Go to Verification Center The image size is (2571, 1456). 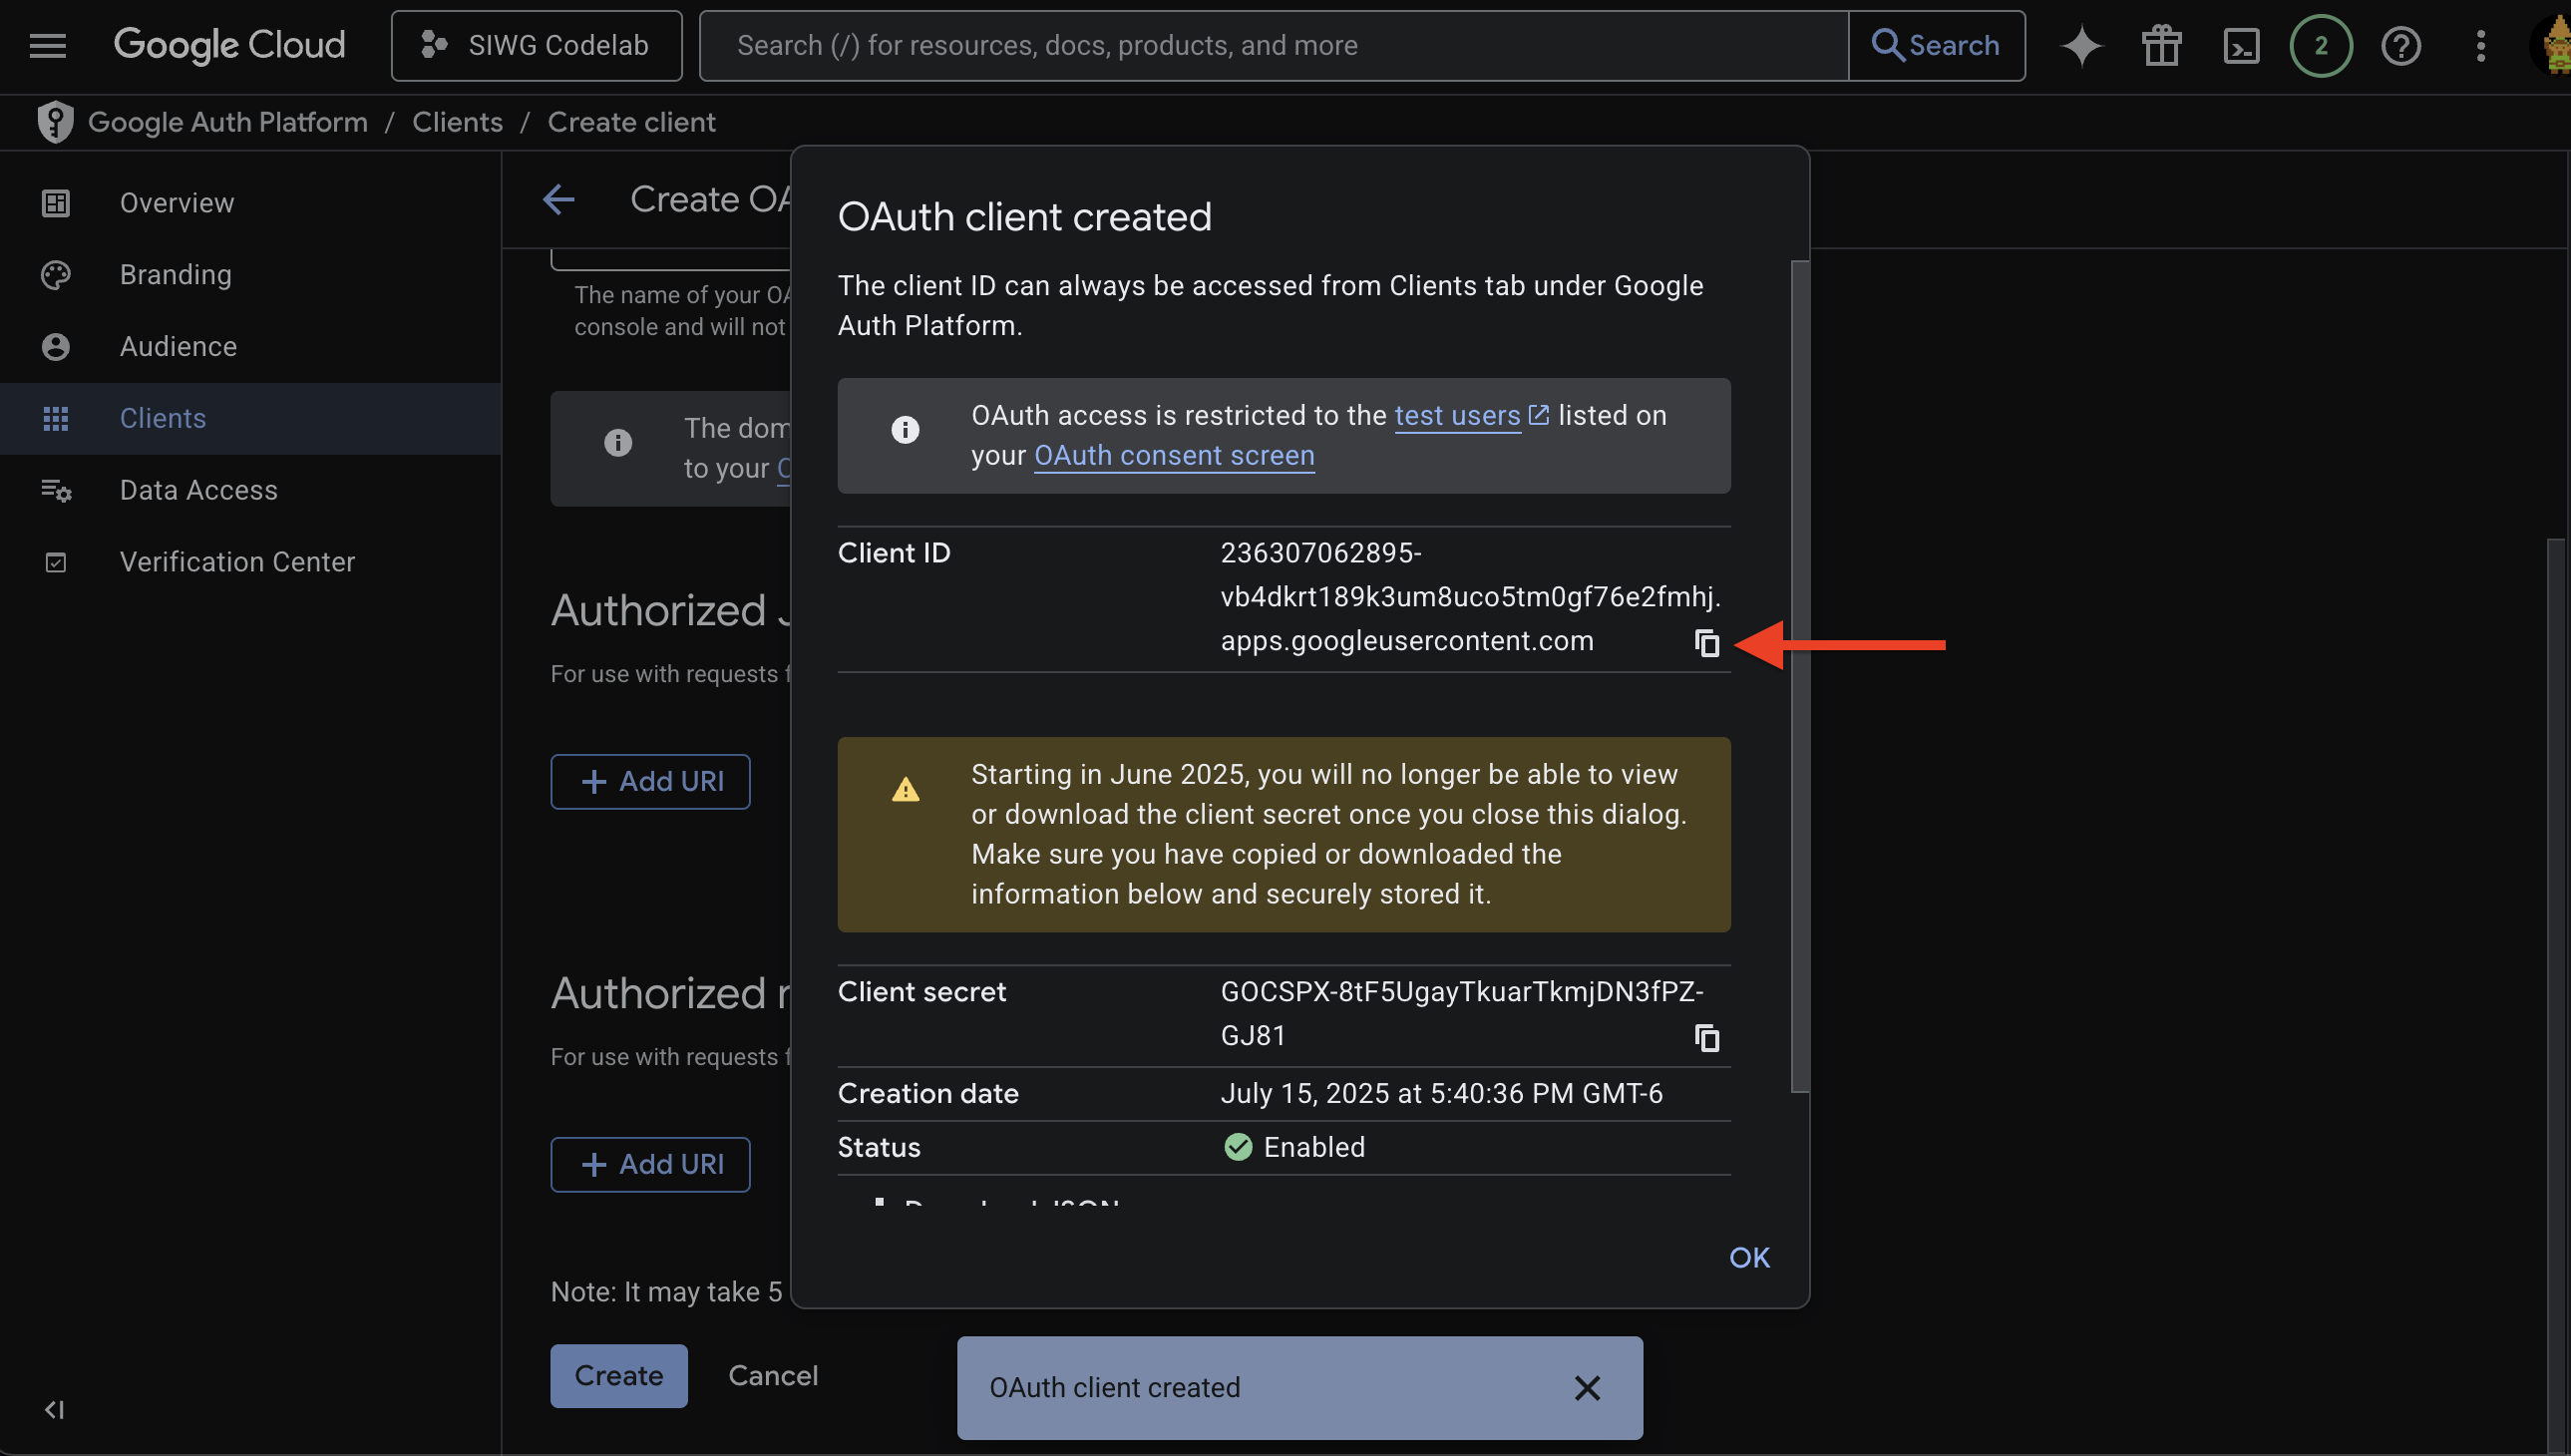237,561
